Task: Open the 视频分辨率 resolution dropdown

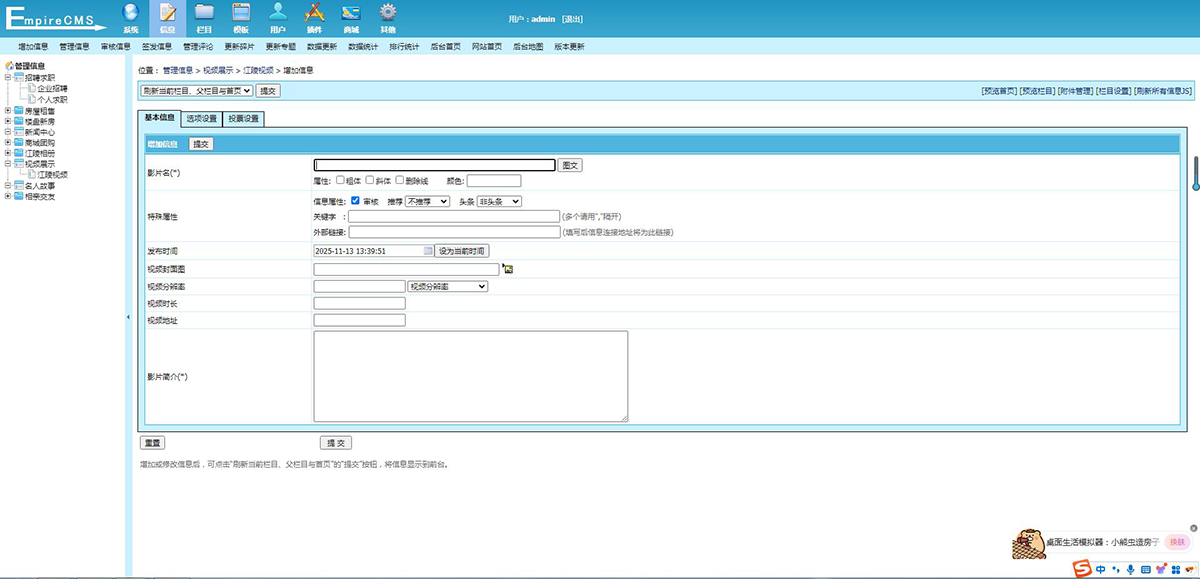Action: tap(448, 286)
